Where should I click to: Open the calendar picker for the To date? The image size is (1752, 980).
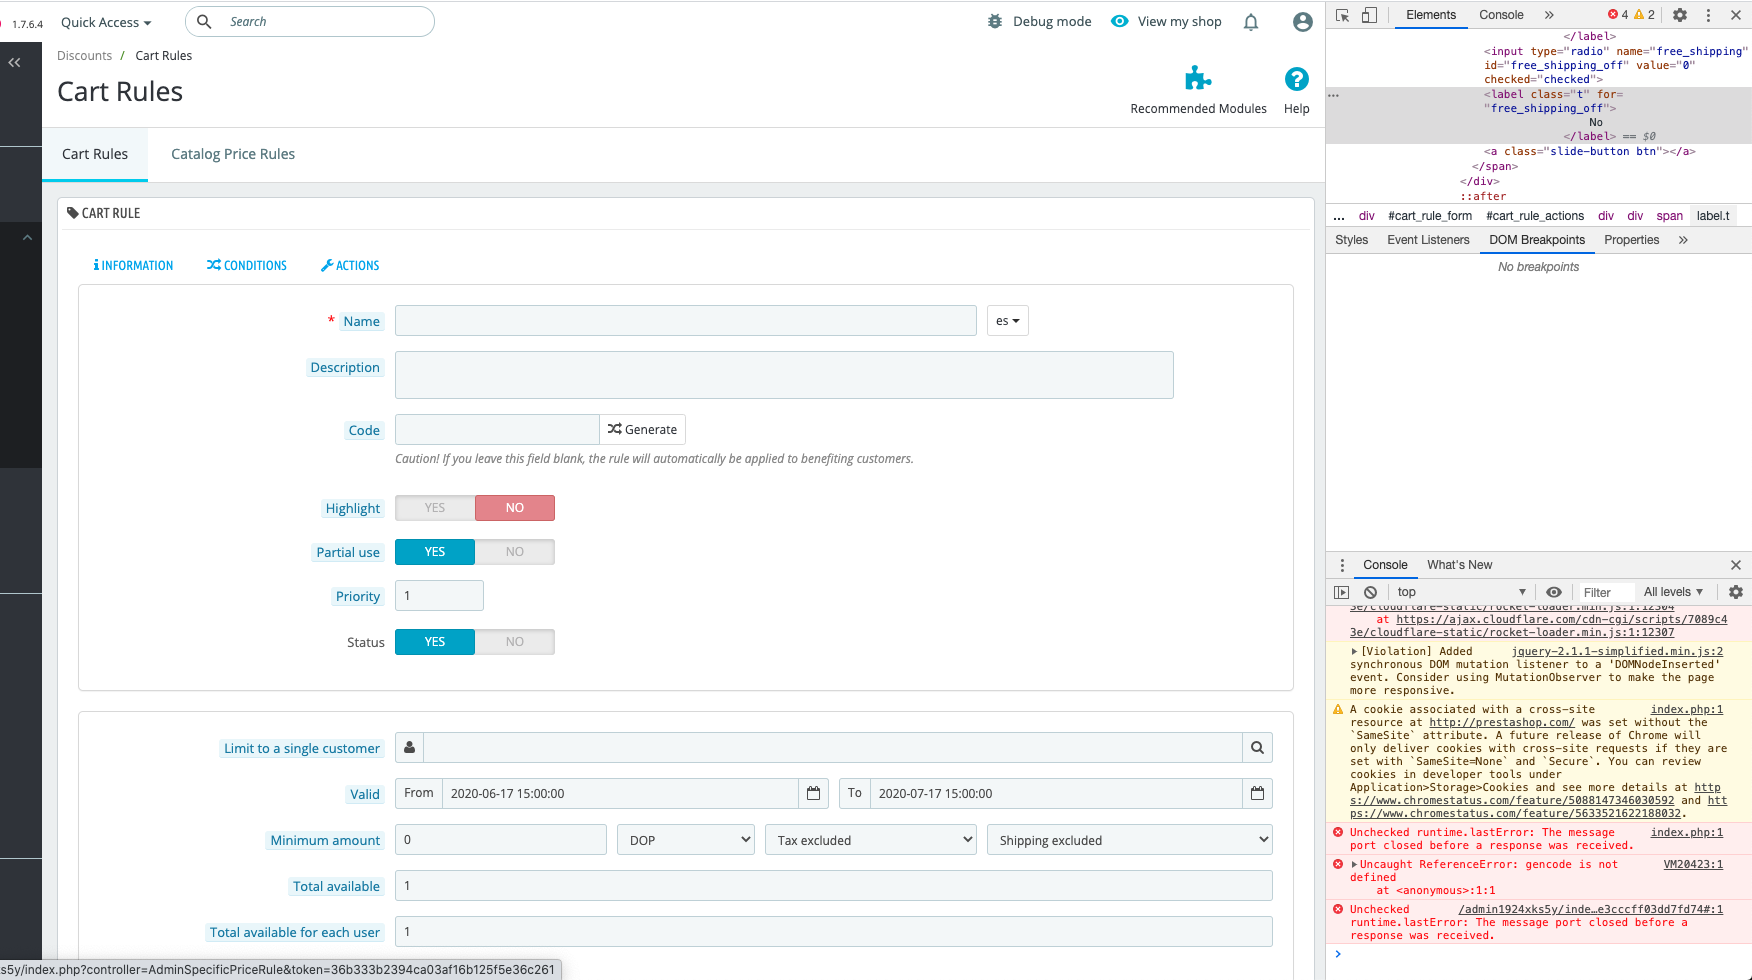coord(1257,793)
